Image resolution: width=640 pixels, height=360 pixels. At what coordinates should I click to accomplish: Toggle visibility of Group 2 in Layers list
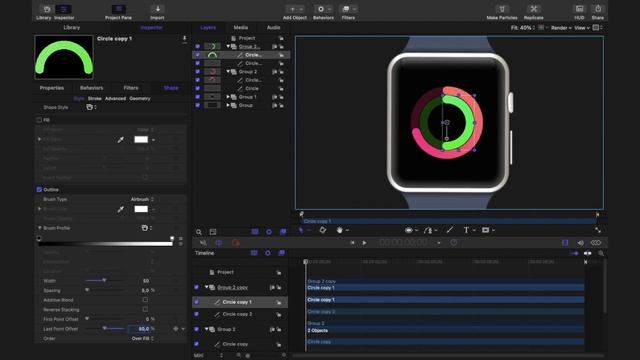pos(198,71)
